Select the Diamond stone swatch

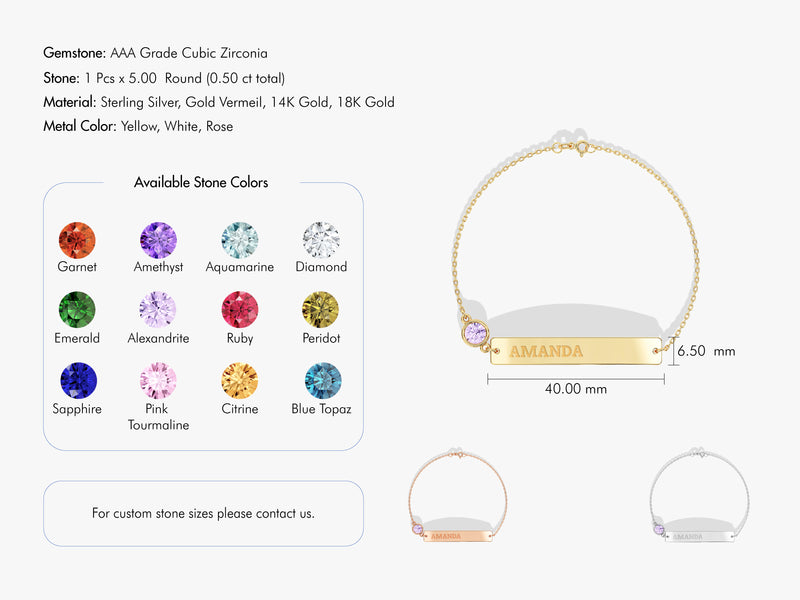(321, 241)
